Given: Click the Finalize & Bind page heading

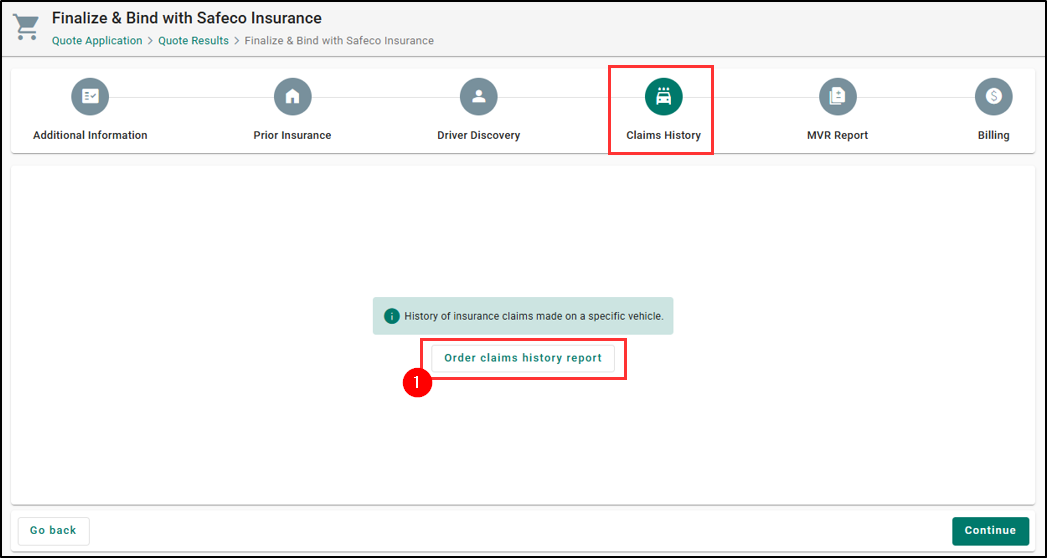Looking at the screenshot, I should pos(187,18).
